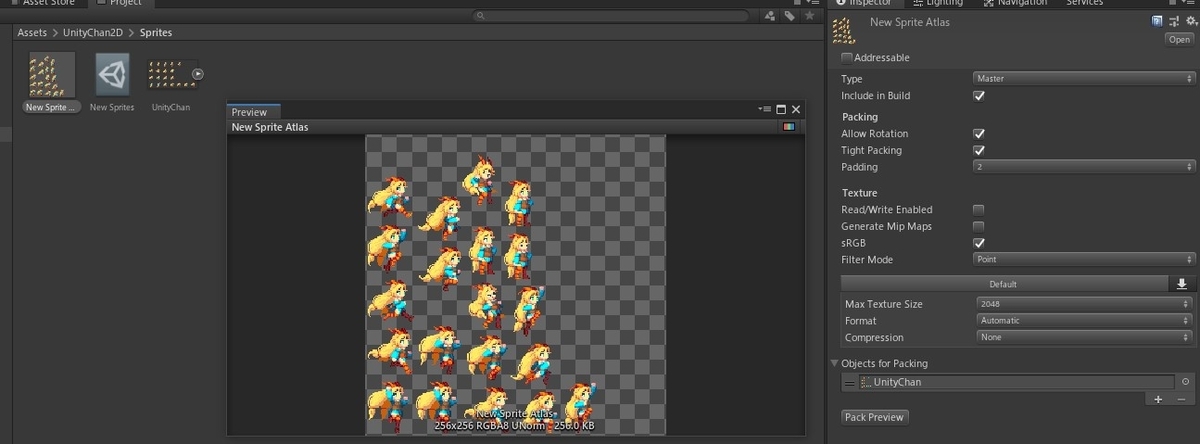This screenshot has width=1200, height=444.
Task: Close the Preview window
Action: pos(797,109)
